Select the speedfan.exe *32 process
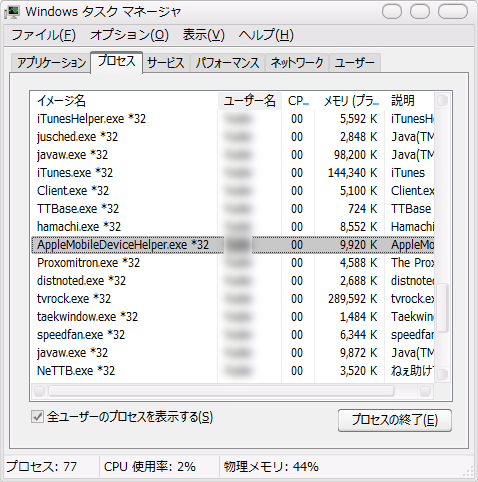 tap(232, 335)
